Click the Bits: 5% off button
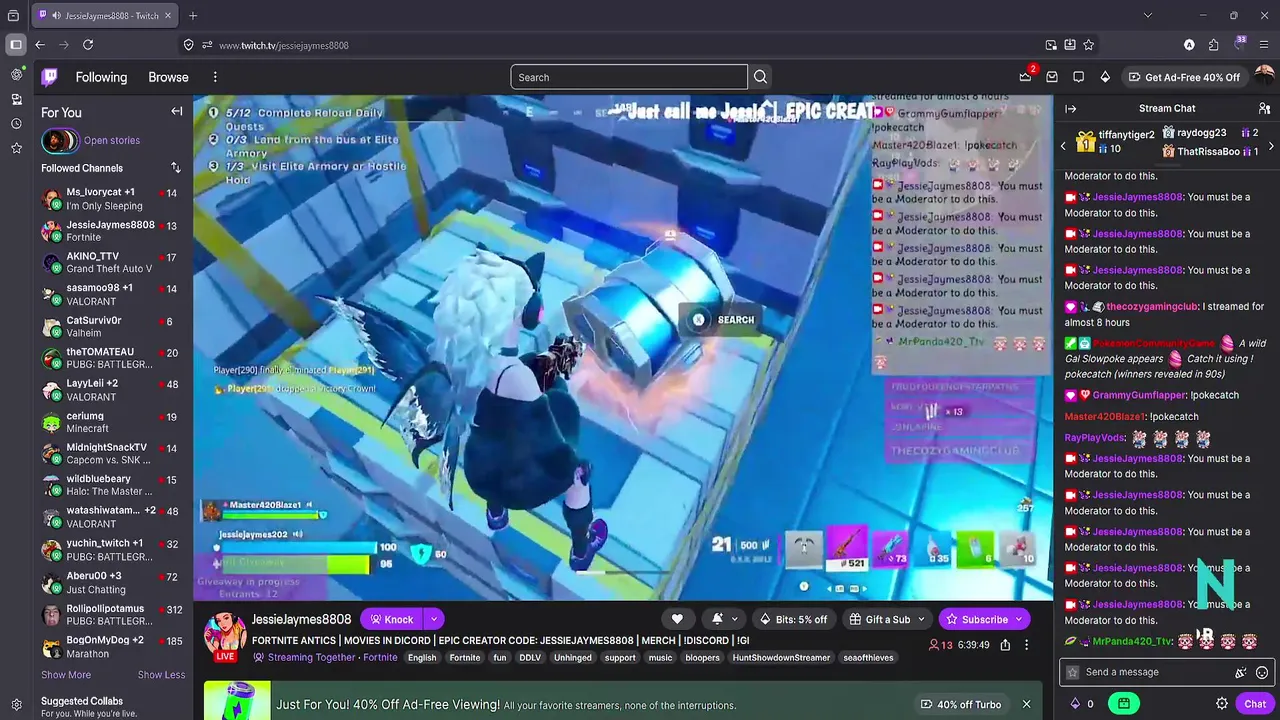The height and width of the screenshot is (720, 1280). tap(793, 619)
